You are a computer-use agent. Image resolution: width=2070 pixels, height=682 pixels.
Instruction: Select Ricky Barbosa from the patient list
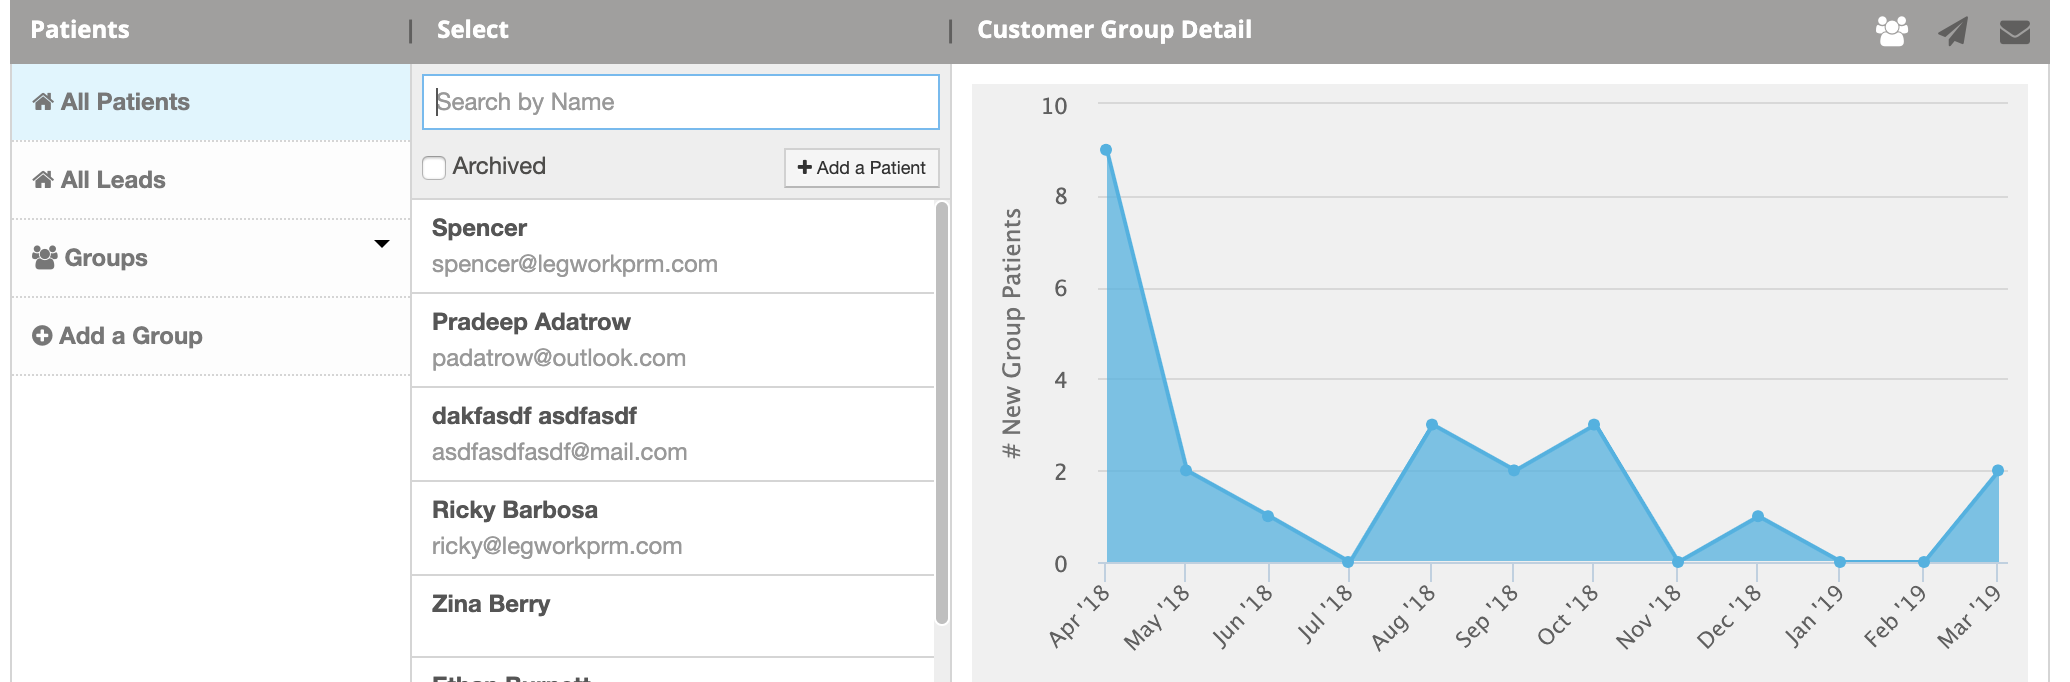click(673, 528)
